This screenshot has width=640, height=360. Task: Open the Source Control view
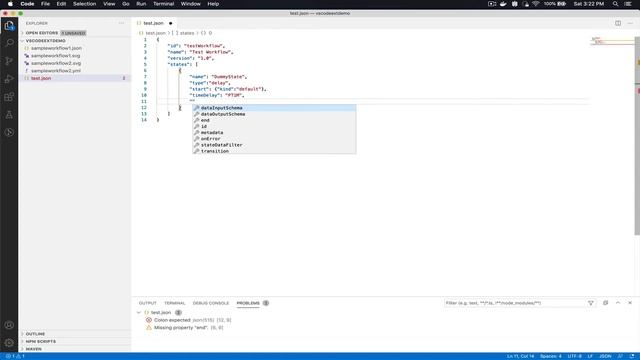click(x=9, y=61)
